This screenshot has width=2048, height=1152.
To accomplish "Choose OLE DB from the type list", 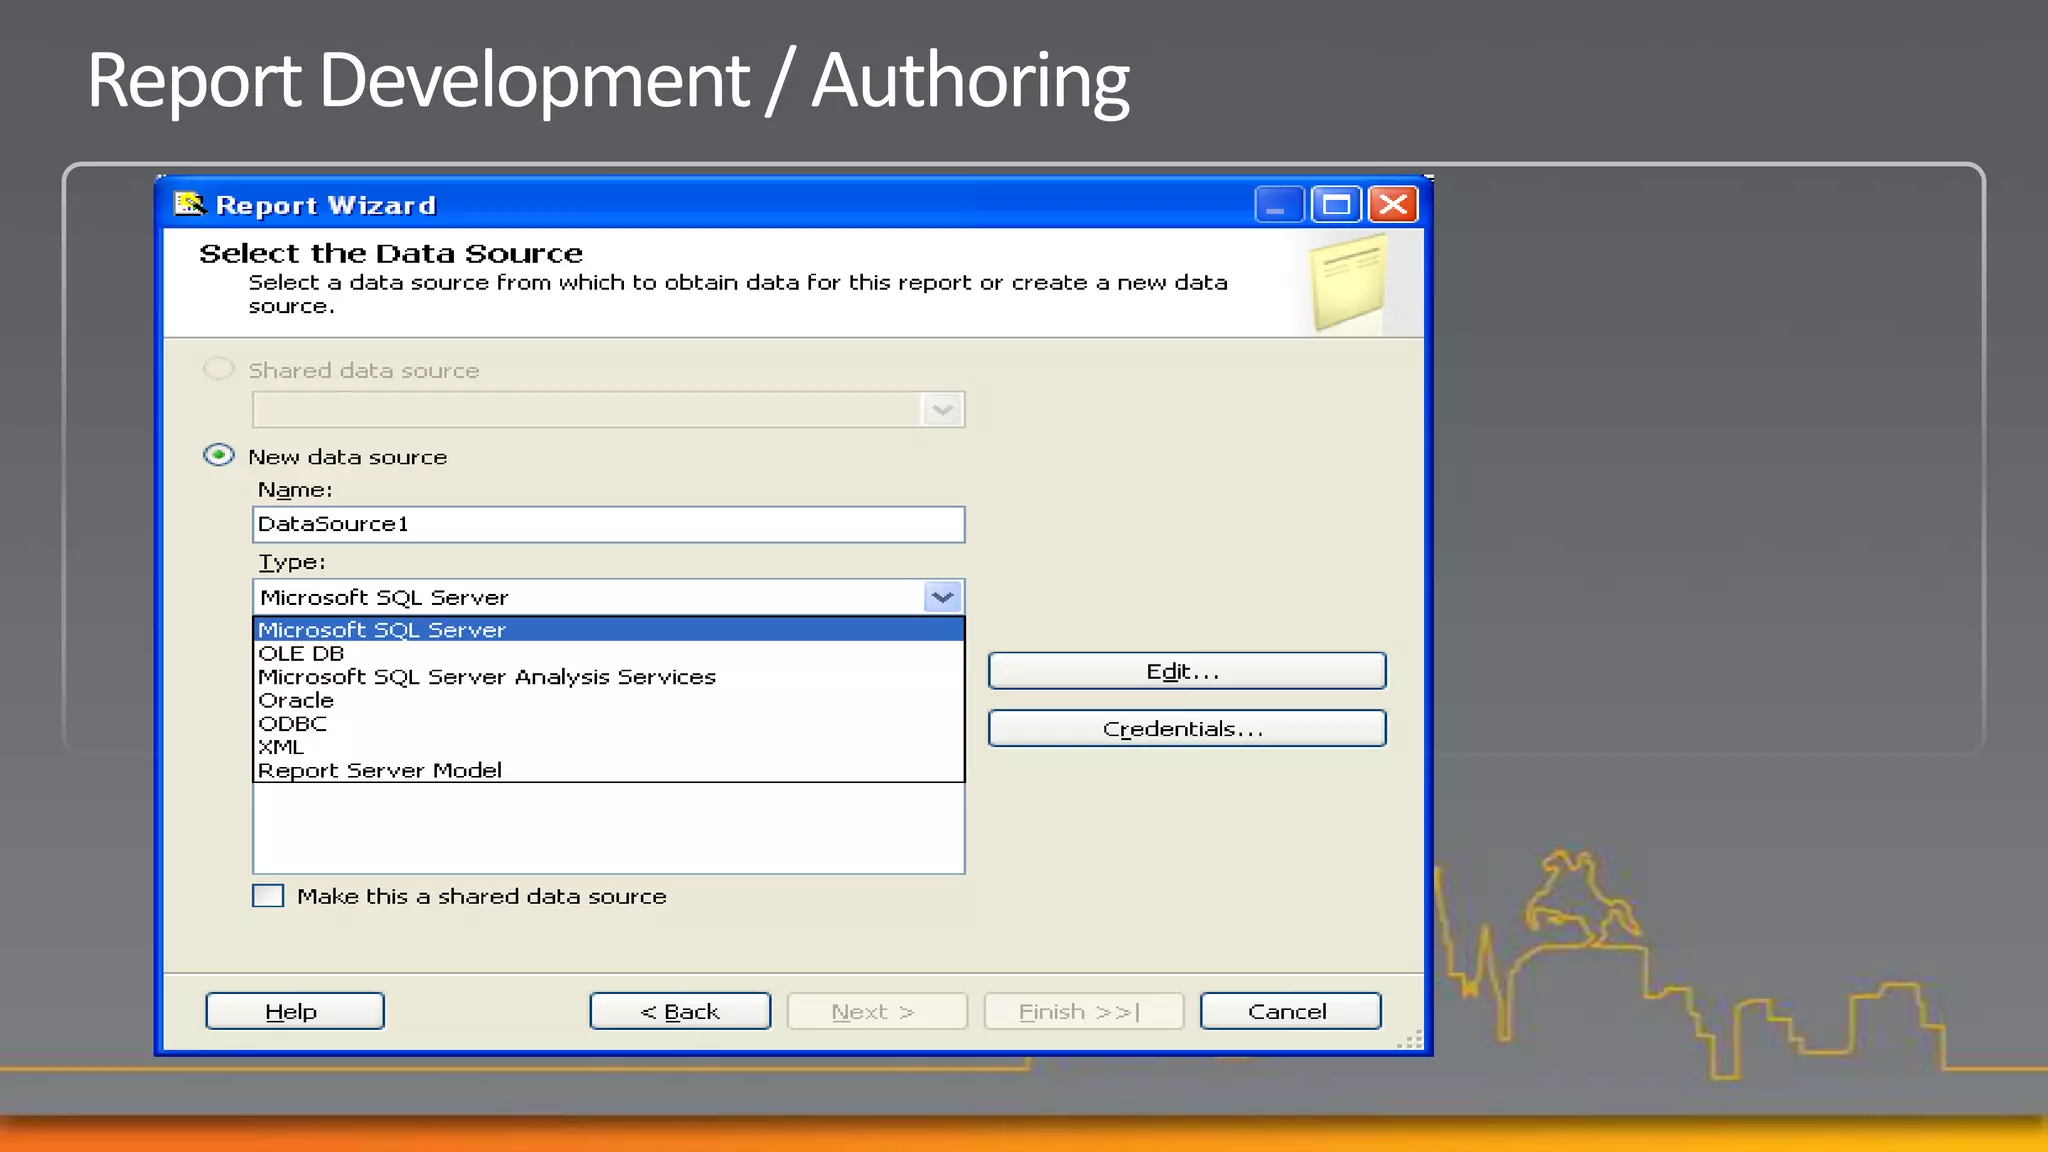I will (608, 654).
